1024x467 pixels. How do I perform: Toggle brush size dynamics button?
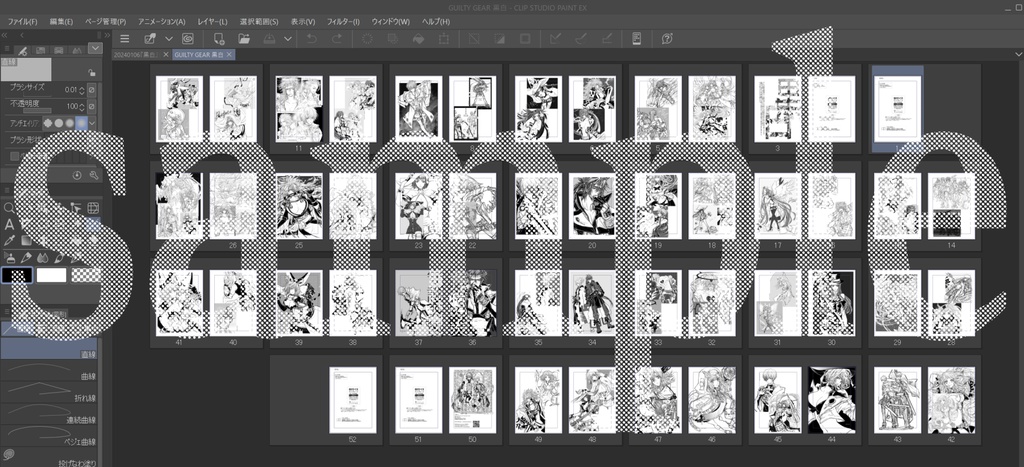(92, 89)
